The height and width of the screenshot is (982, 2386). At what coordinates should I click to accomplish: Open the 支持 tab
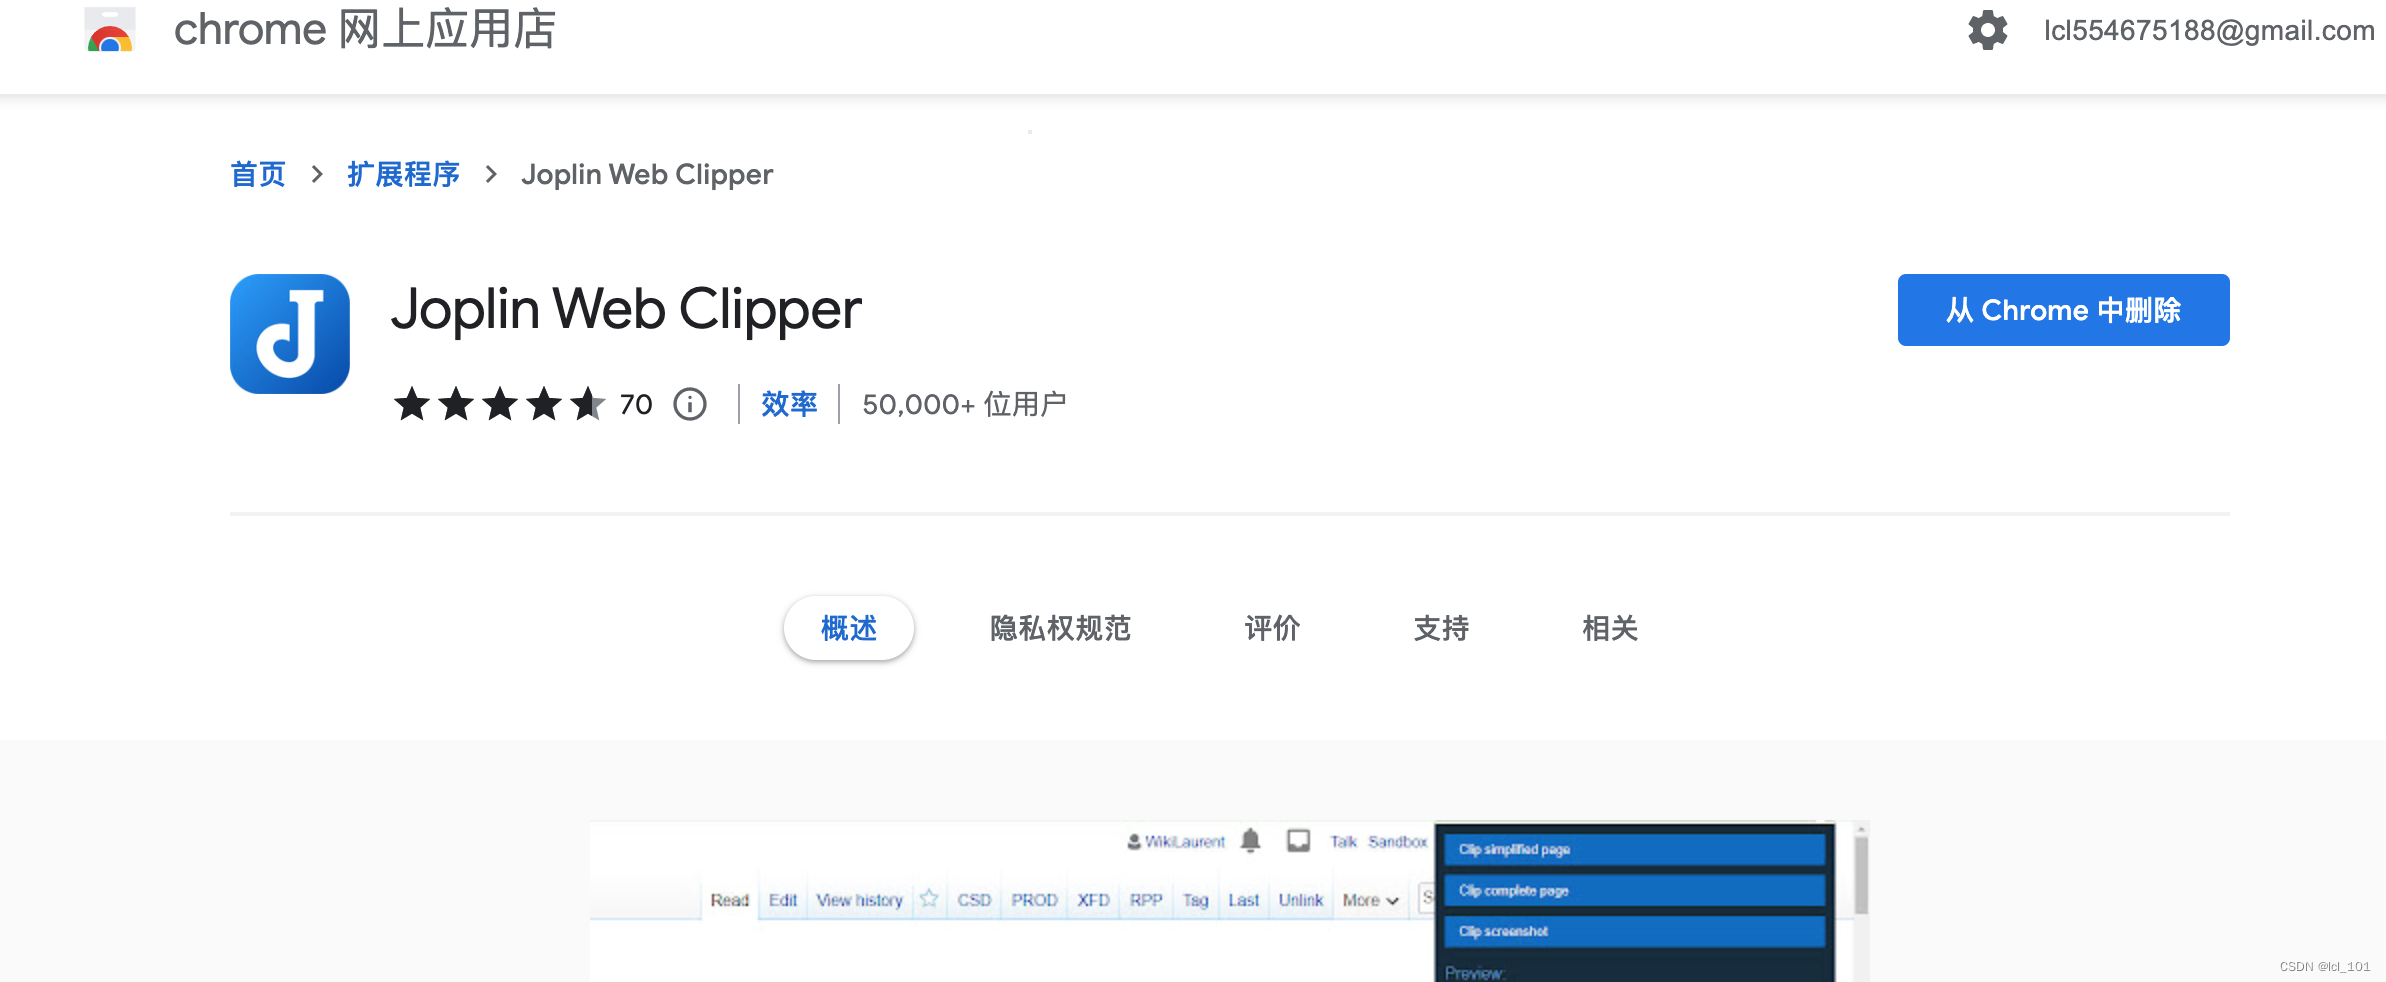click(1441, 628)
